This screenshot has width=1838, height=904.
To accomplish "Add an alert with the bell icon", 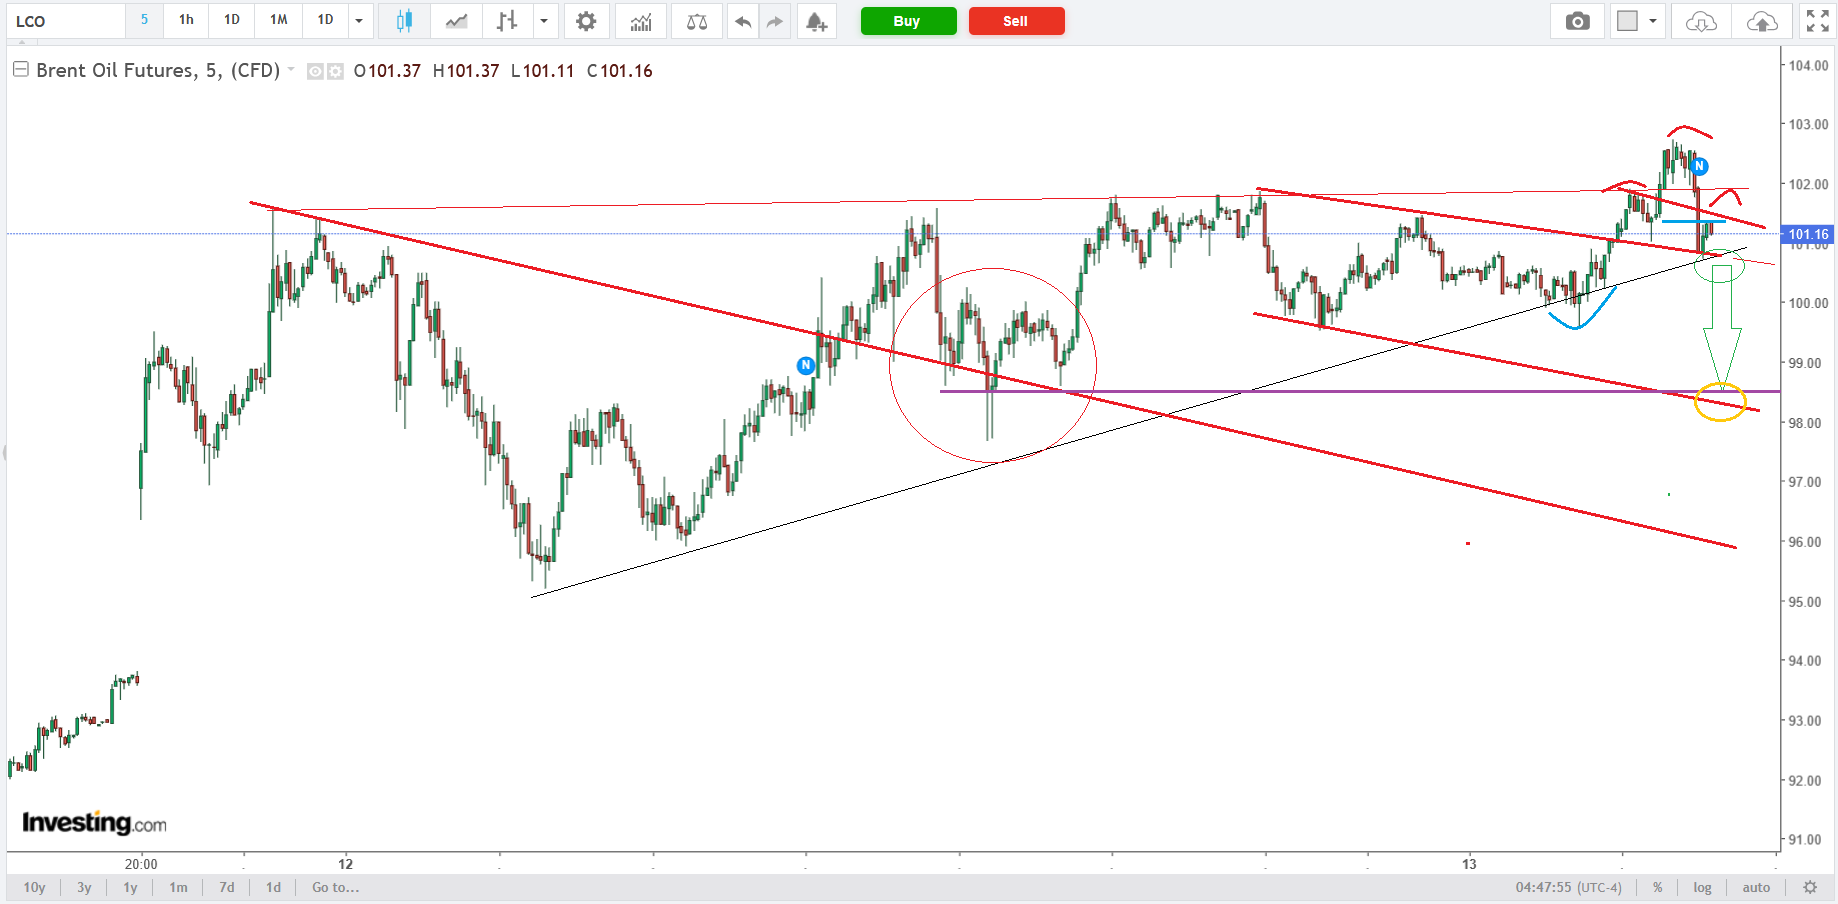I will [x=816, y=21].
